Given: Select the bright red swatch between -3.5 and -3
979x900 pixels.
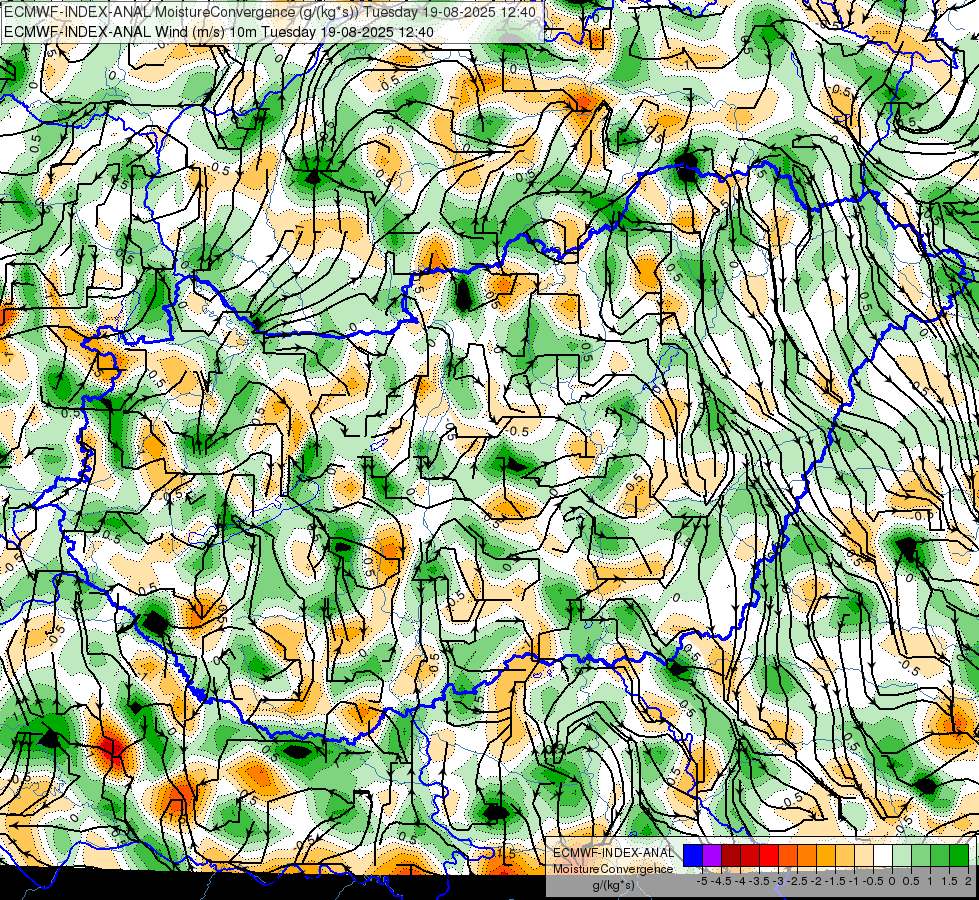Looking at the screenshot, I should point(769,856).
